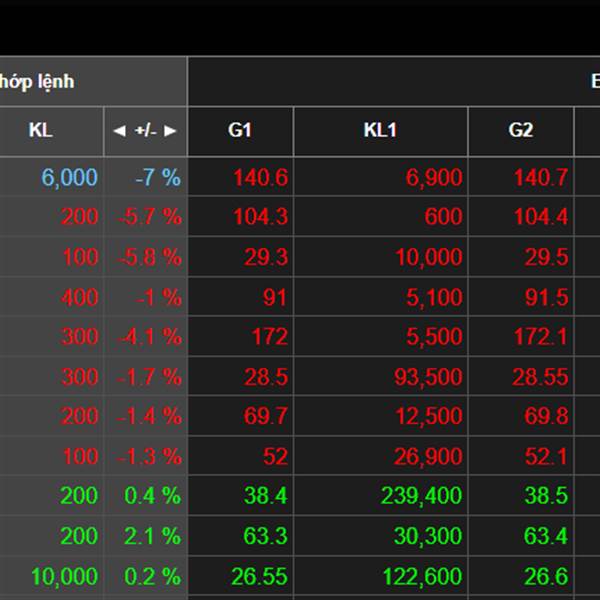Click G1 price 63.3

[x=266, y=536]
